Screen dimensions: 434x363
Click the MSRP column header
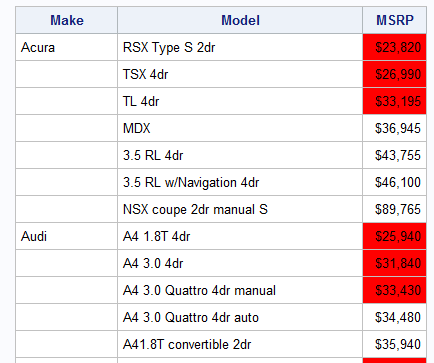[x=395, y=20]
